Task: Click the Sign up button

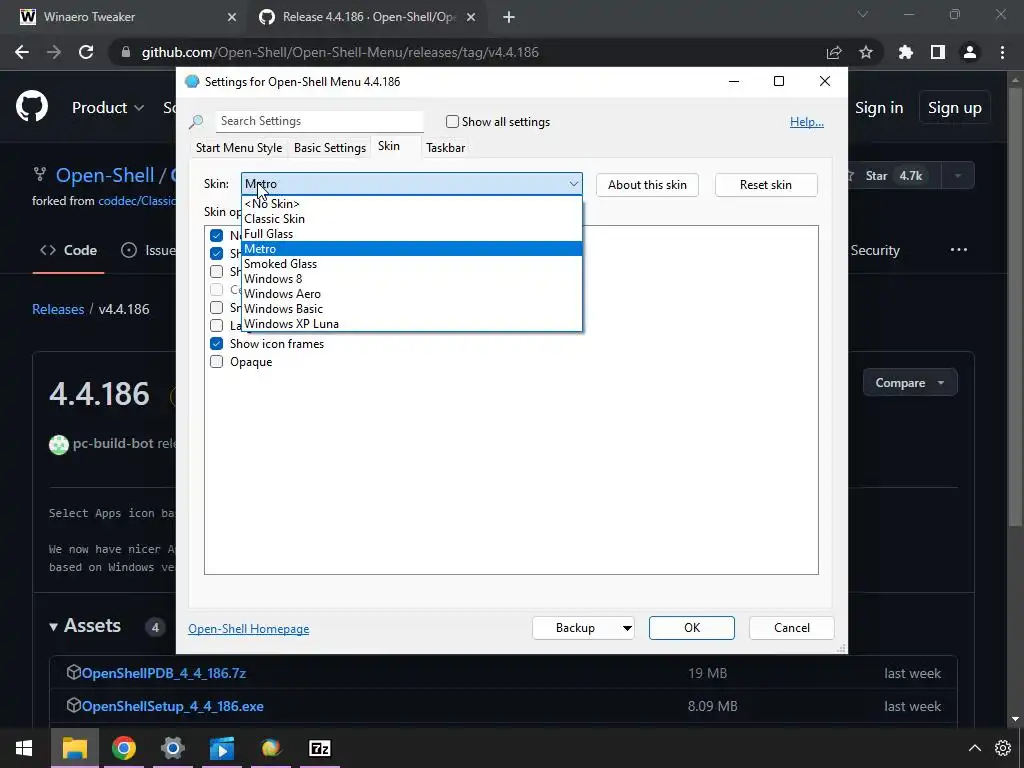Action: point(955,108)
